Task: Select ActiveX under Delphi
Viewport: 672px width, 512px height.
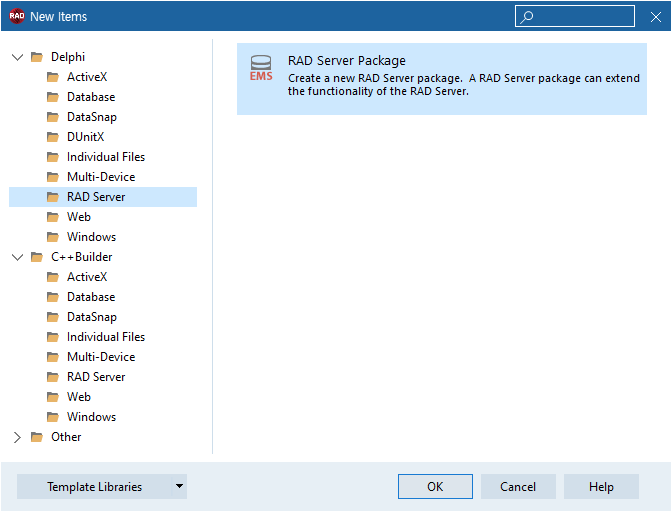Action: 87,77
